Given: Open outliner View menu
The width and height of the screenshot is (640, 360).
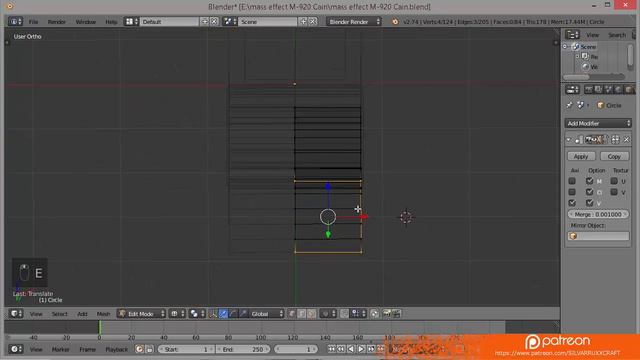Looking at the screenshot, I should tap(592, 35).
